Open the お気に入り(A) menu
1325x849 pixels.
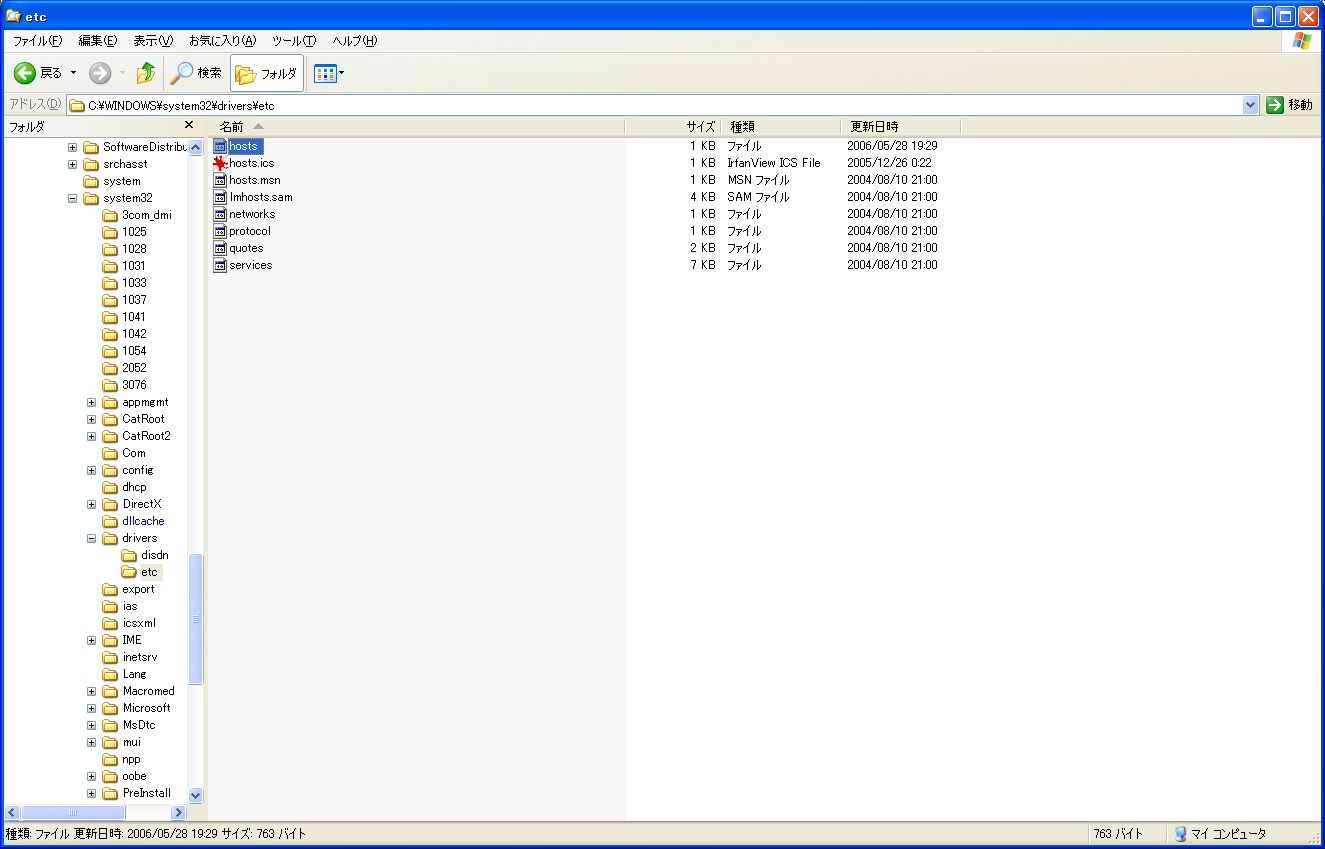click(x=222, y=41)
